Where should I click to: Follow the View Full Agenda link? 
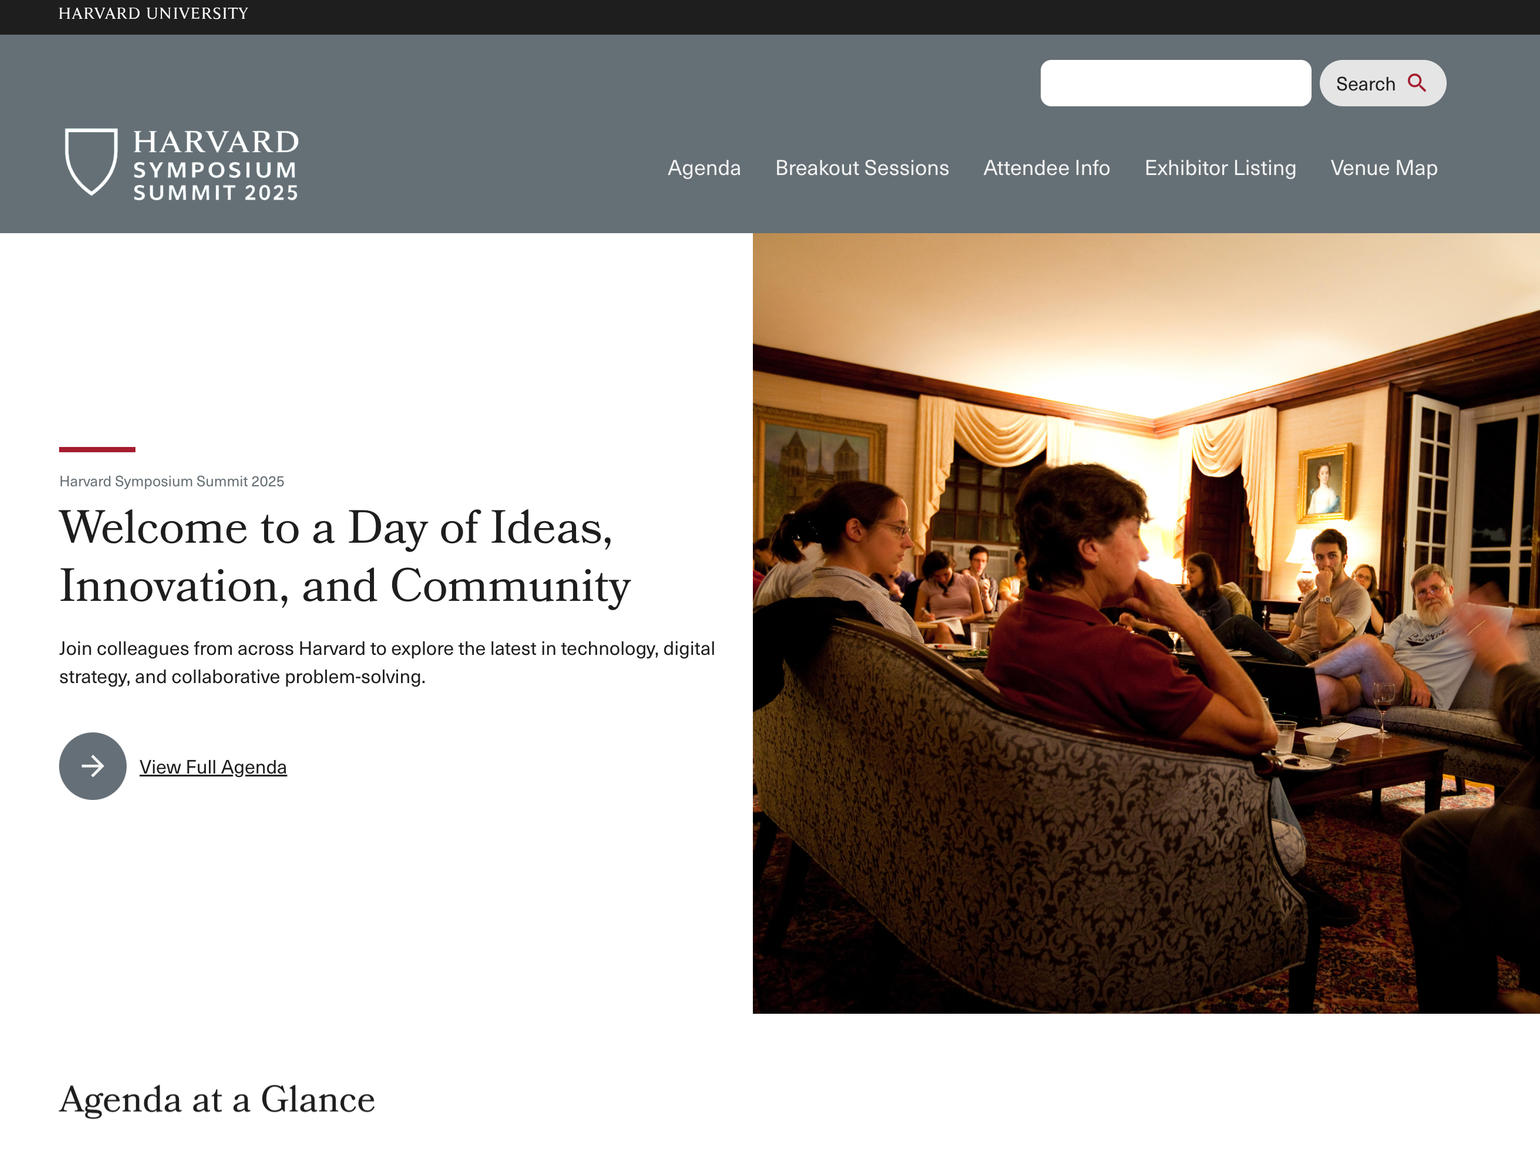(213, 767)
